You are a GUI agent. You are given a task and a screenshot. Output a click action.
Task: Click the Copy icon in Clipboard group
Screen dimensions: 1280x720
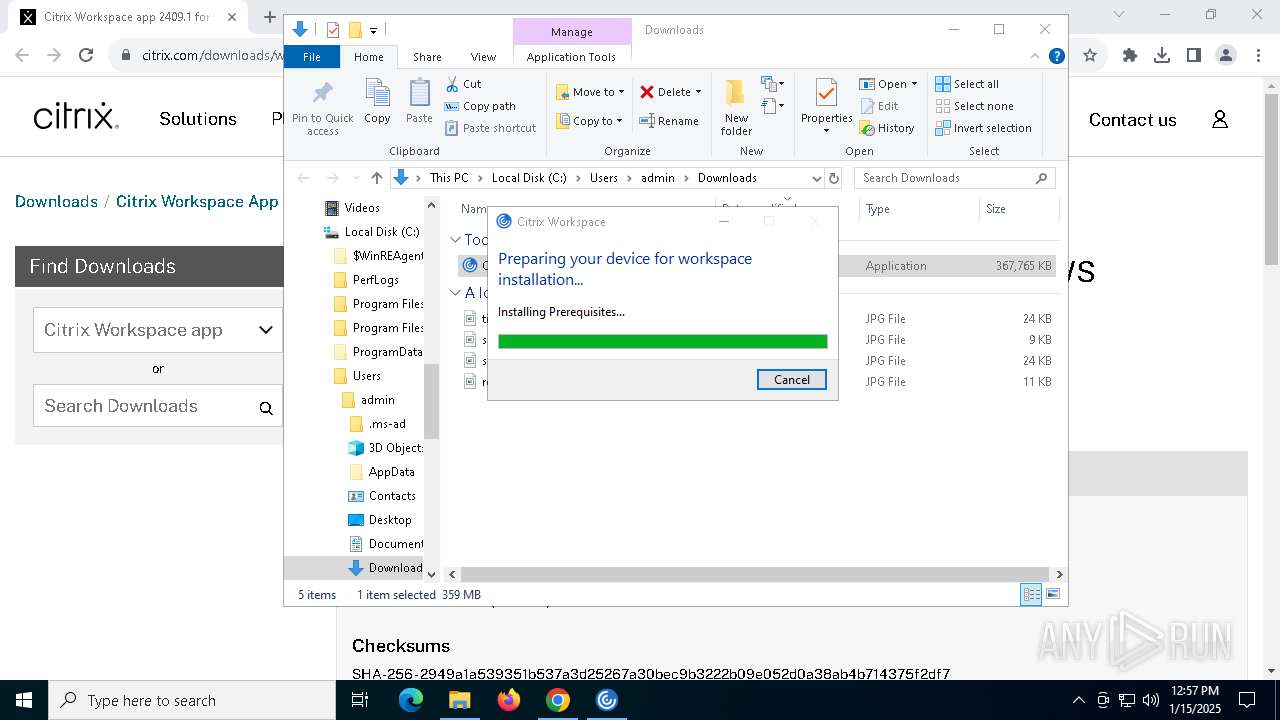point(377,93)
